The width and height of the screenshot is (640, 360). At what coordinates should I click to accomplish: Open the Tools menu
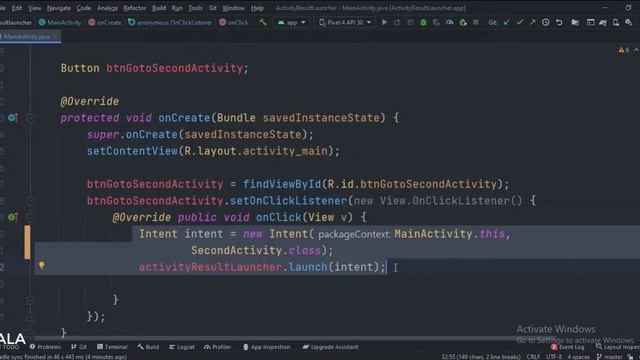click(x=196, y=8)
